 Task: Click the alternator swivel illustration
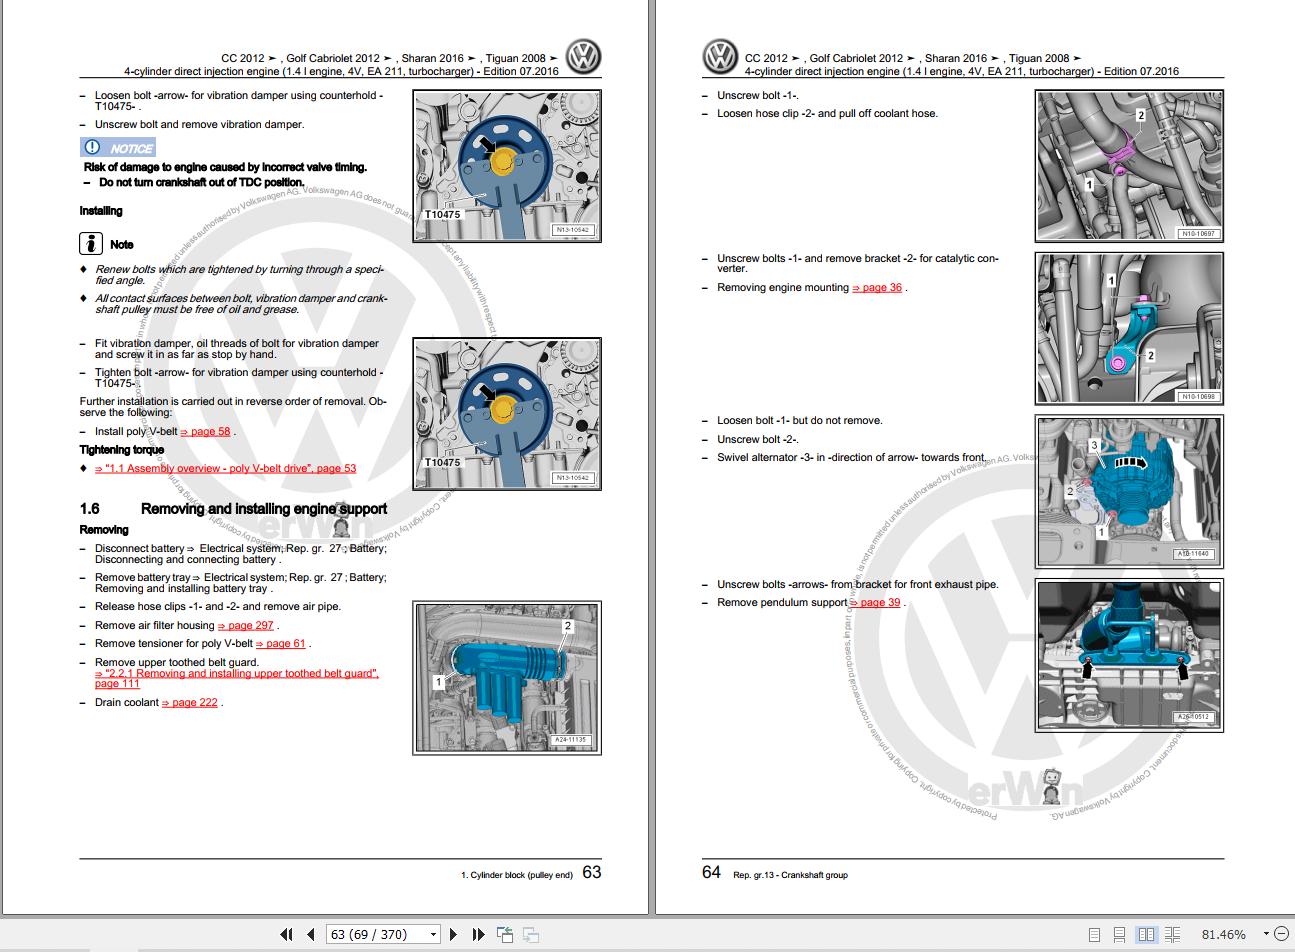click(x=1129, y=492)
